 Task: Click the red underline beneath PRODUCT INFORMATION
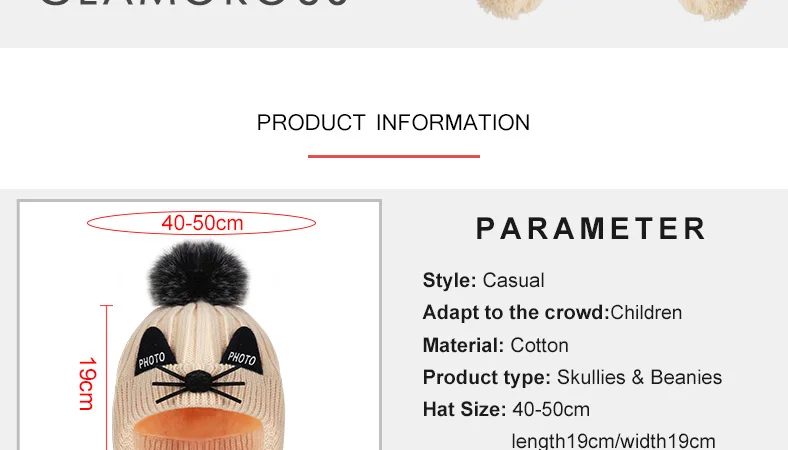(x=393, y=156)
